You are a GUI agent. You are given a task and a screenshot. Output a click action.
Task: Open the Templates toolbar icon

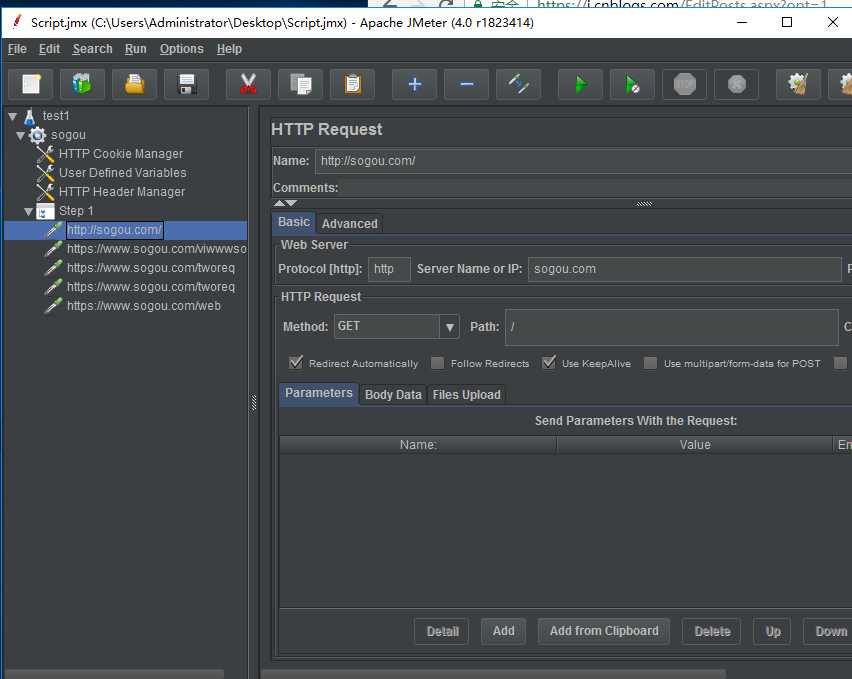tap(82, 84)
